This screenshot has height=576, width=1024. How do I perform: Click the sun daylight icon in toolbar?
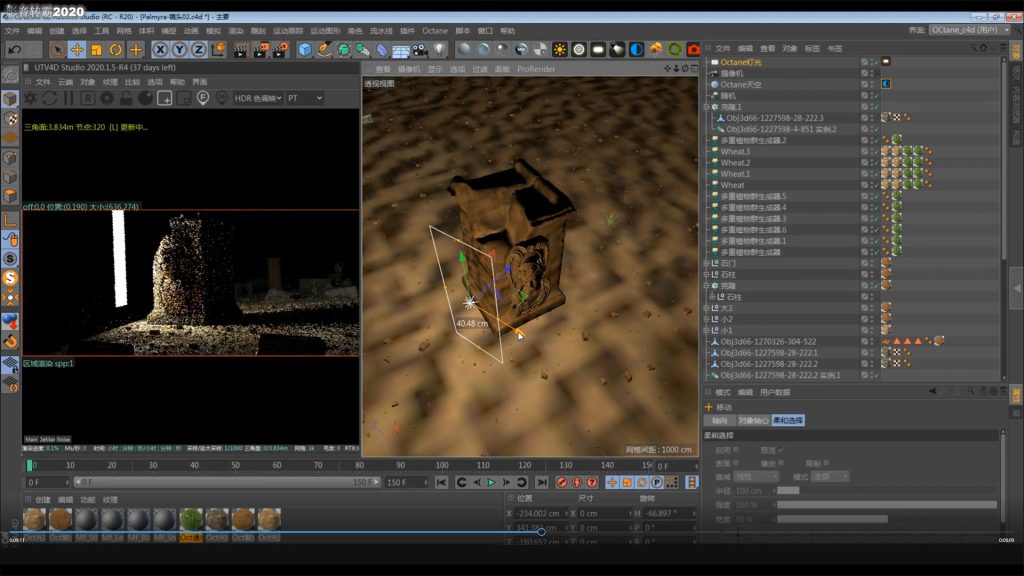[559, 49]
